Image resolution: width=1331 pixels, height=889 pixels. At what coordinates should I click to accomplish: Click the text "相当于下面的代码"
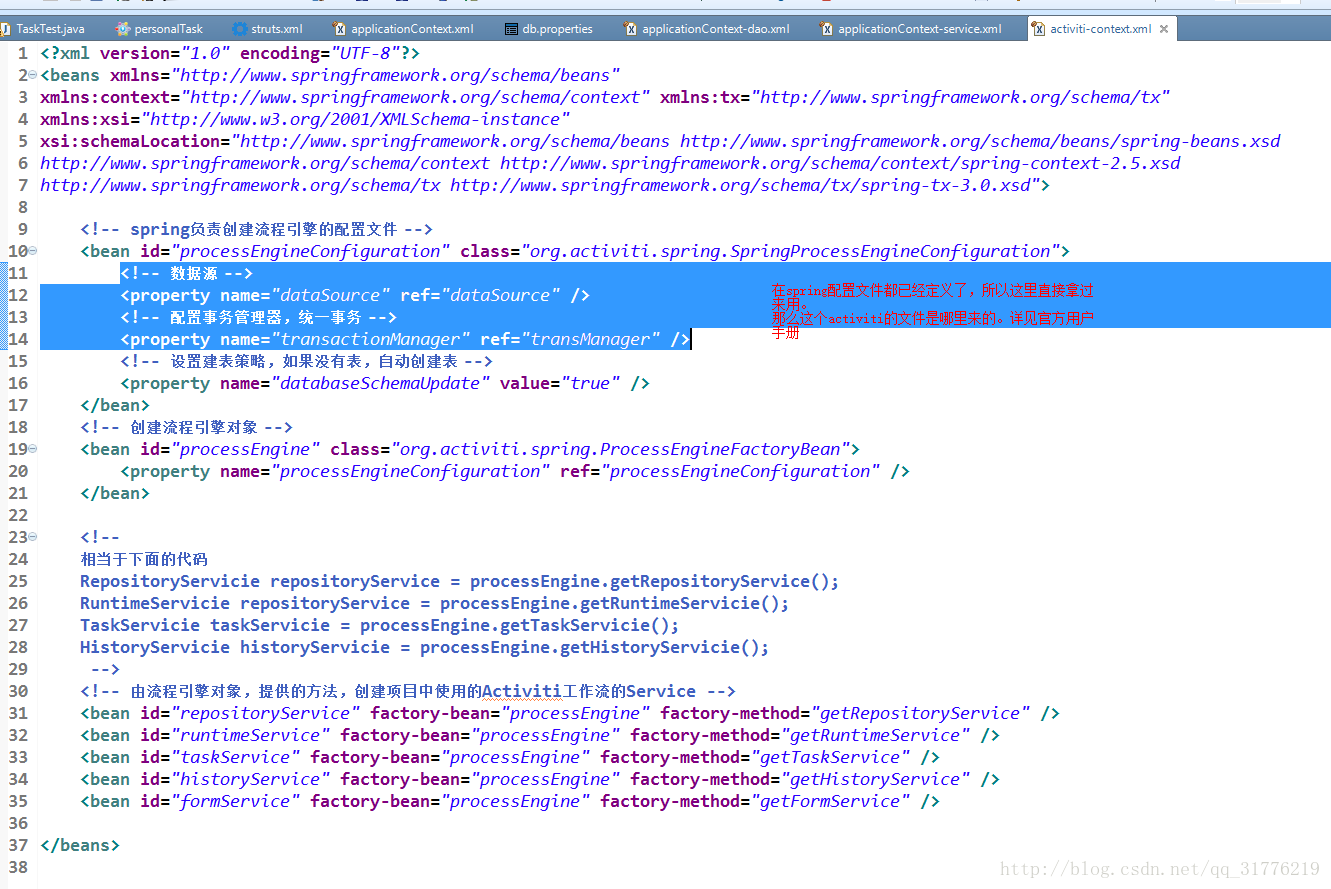point(144,559)
